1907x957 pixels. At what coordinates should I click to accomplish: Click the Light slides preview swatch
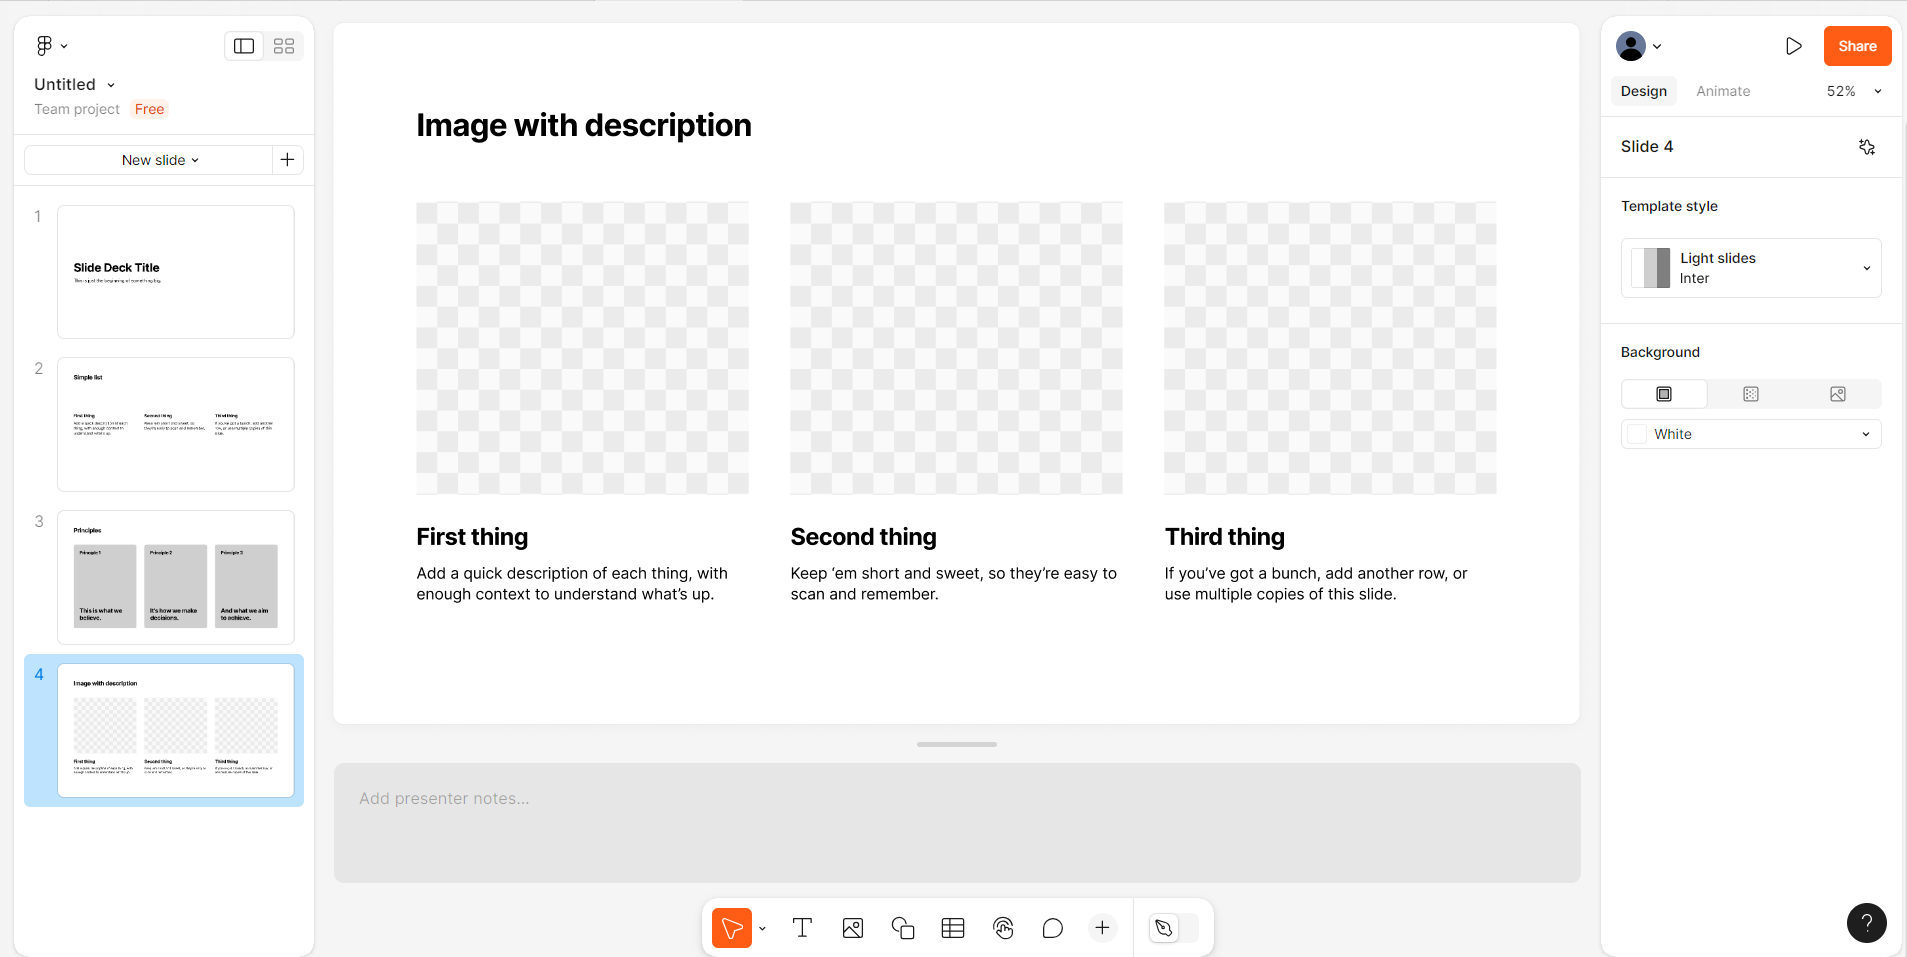(1651, 268)
